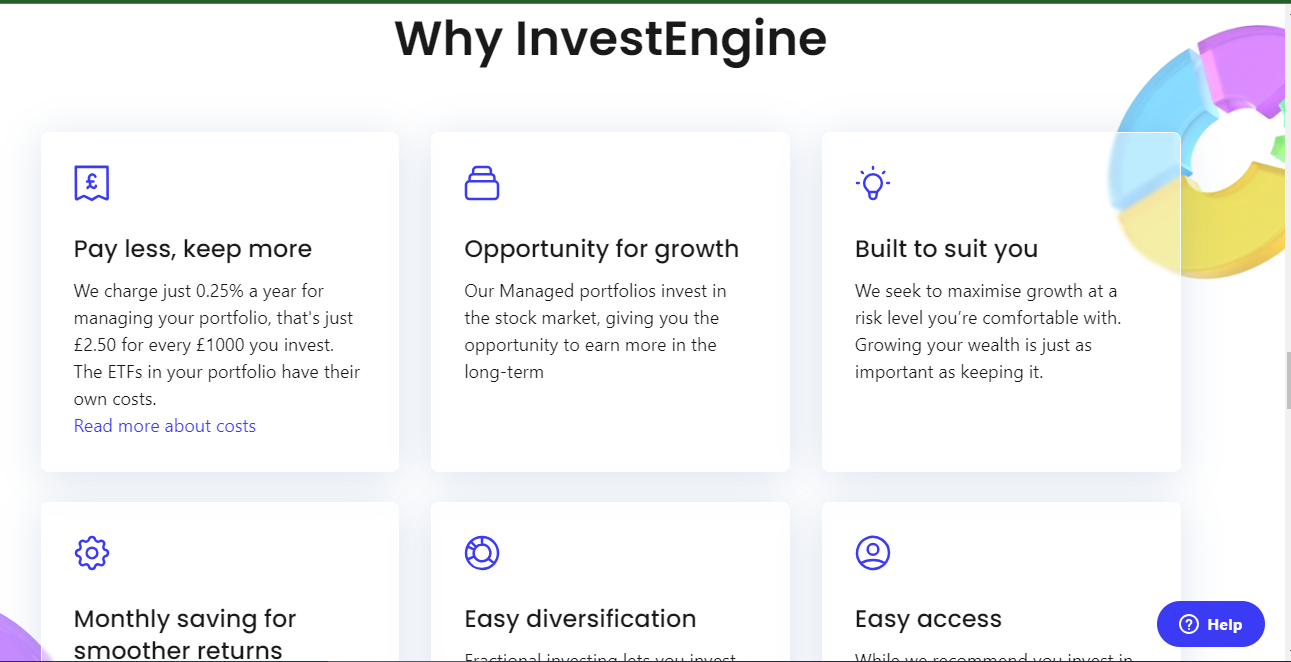Open the Read more about costs link
This screenshot has height=662, width=1291.
pyautogui.click(x=165, y=426)
